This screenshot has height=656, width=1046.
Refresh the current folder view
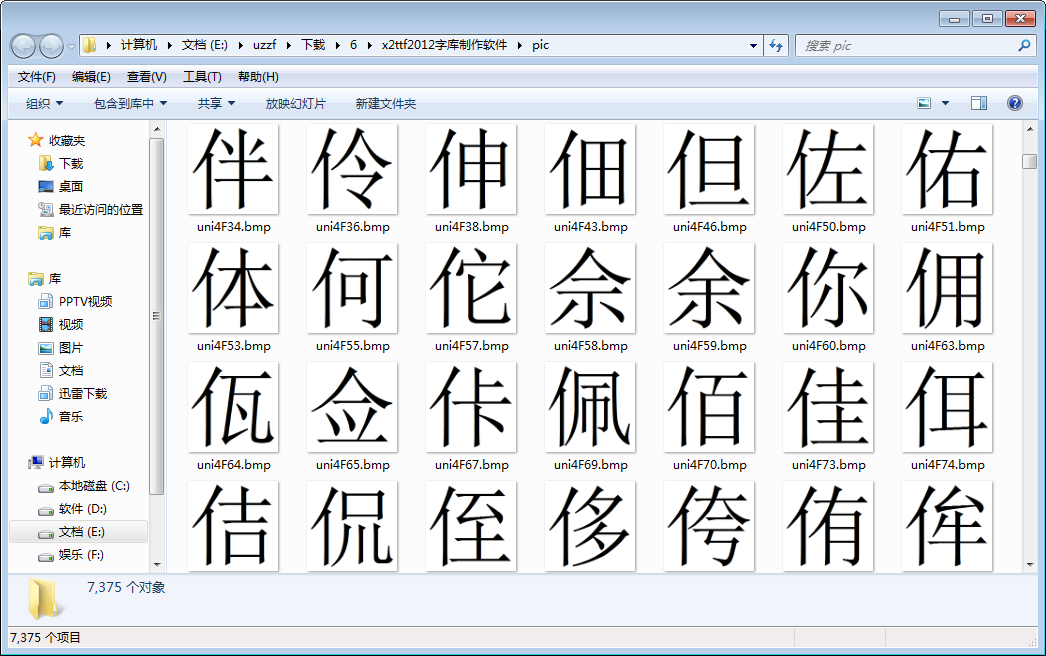point(777,45)
